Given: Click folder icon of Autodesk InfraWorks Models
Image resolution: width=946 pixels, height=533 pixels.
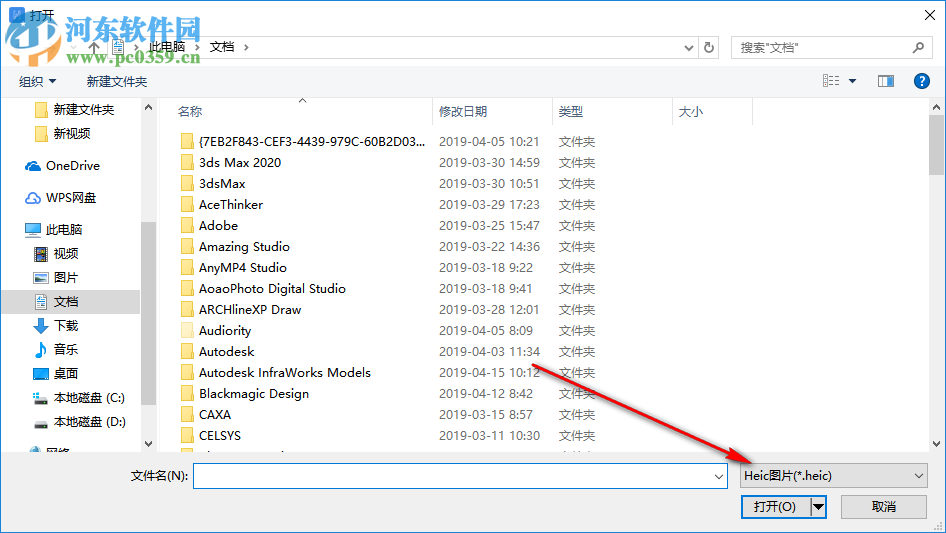Looking at the screenshot, I should pyautogui.click(x=188, y=372).
